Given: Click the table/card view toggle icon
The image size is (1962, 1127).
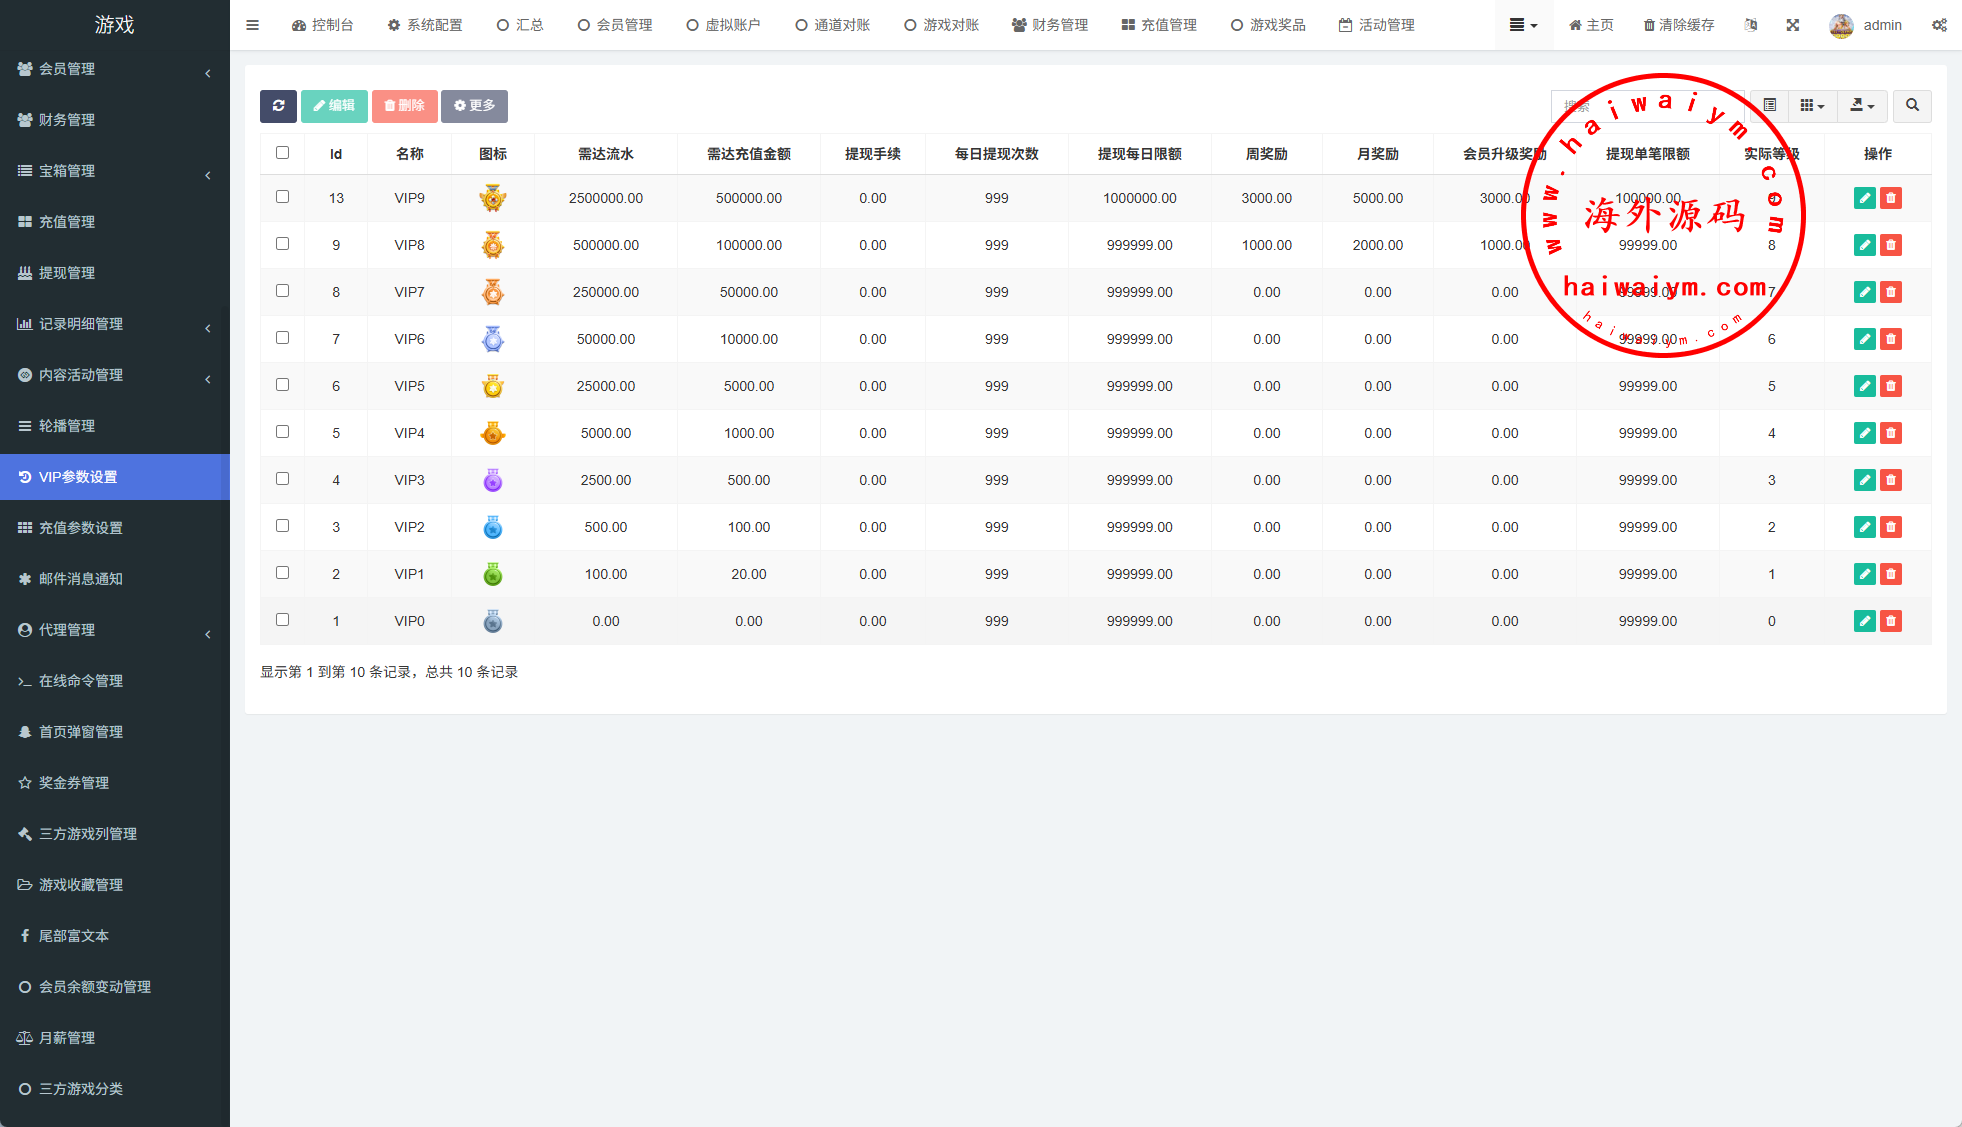Looking at the screenshot, I should click(1770, 106).
